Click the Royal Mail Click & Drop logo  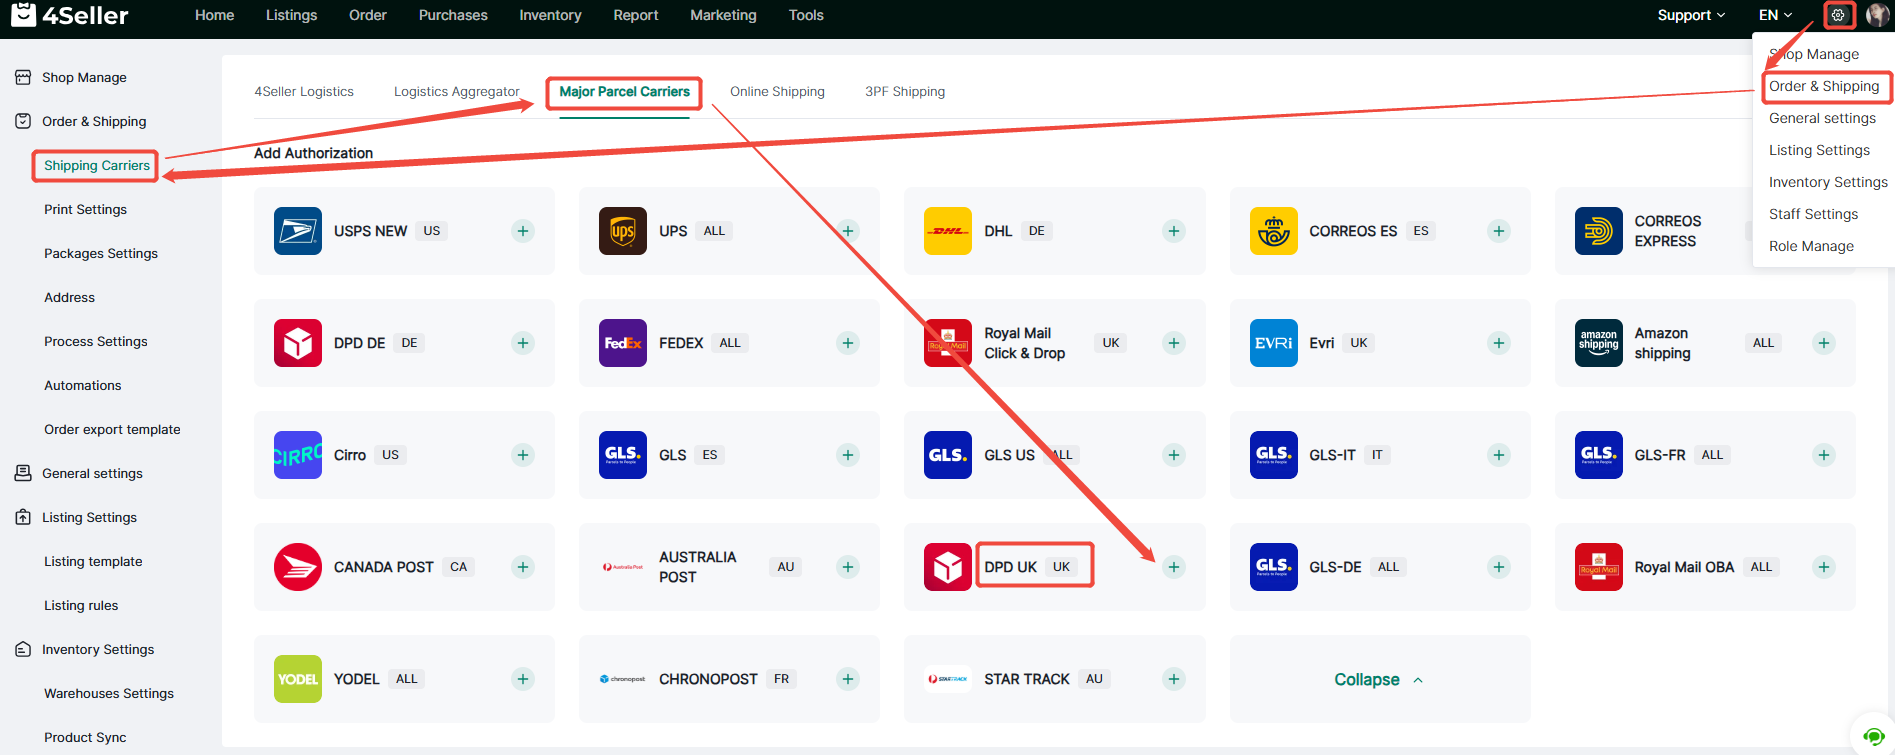[x=948, y=343]
